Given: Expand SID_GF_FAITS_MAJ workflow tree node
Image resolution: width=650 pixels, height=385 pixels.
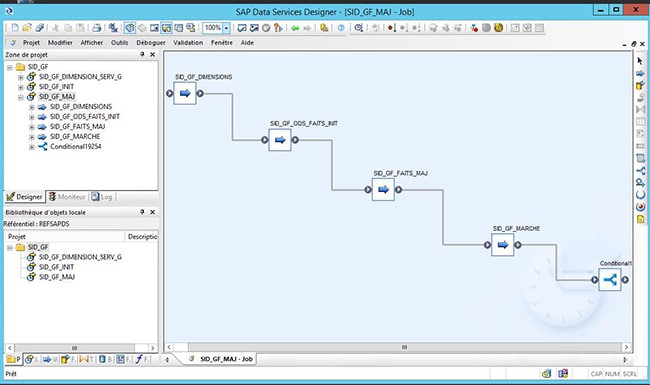Looking at the screenshot, I should (x=32, y=127).
